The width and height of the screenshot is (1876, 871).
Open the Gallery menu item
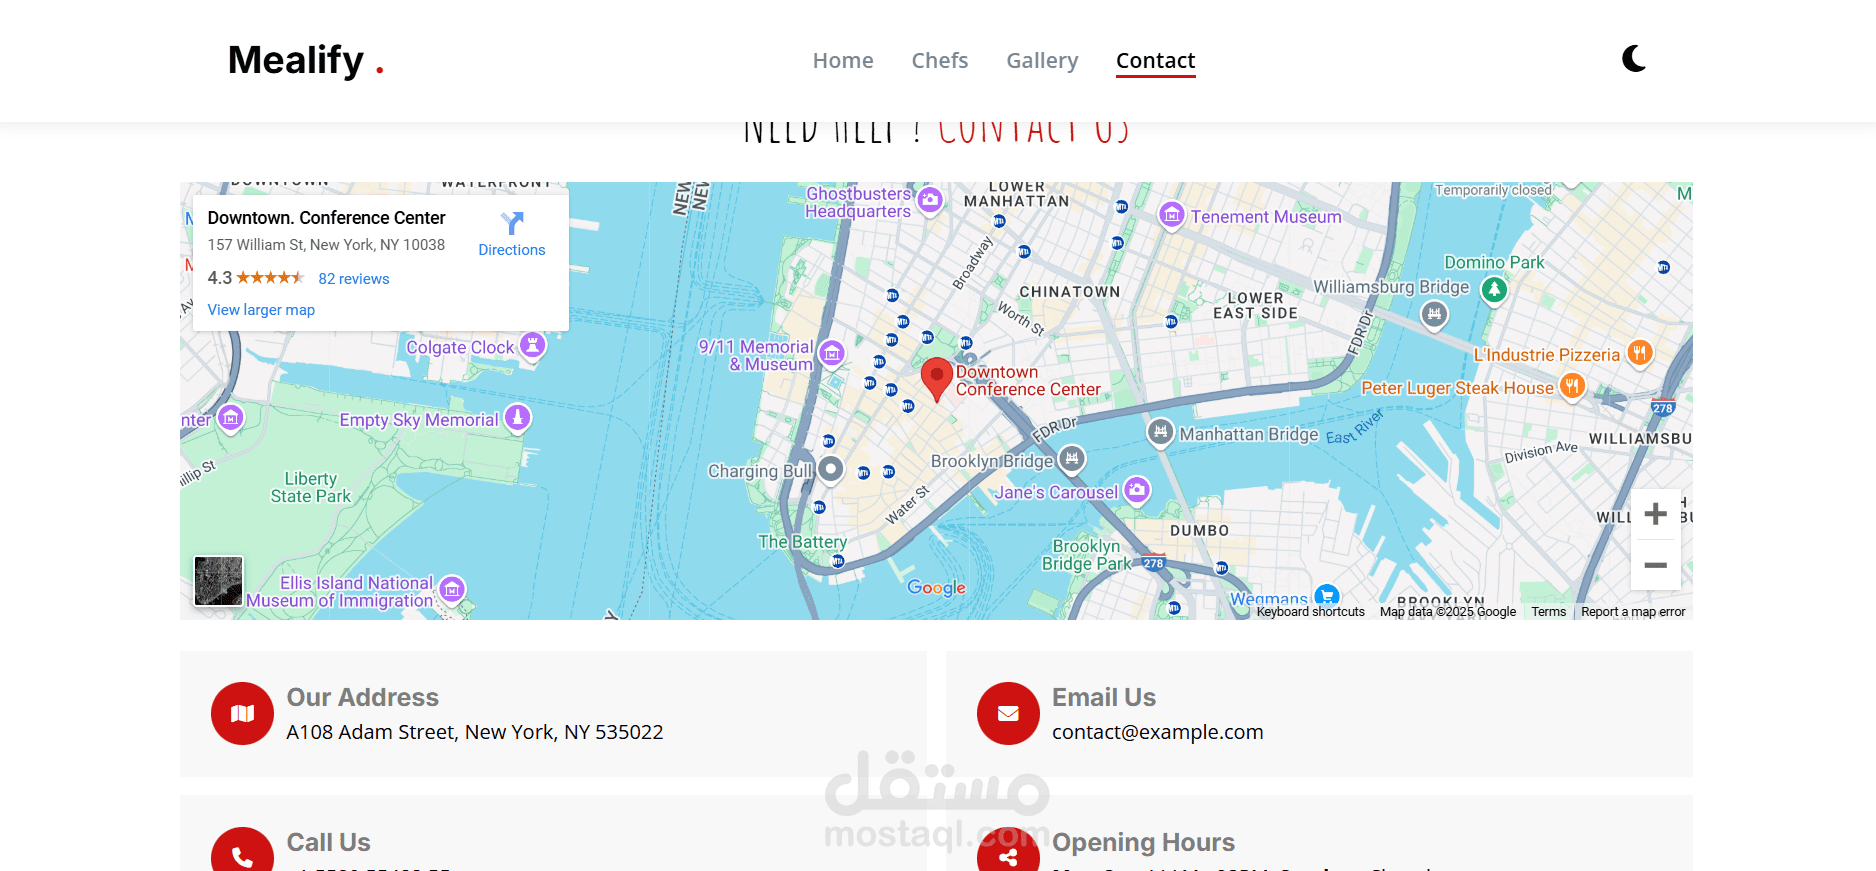click(1042, 60)
